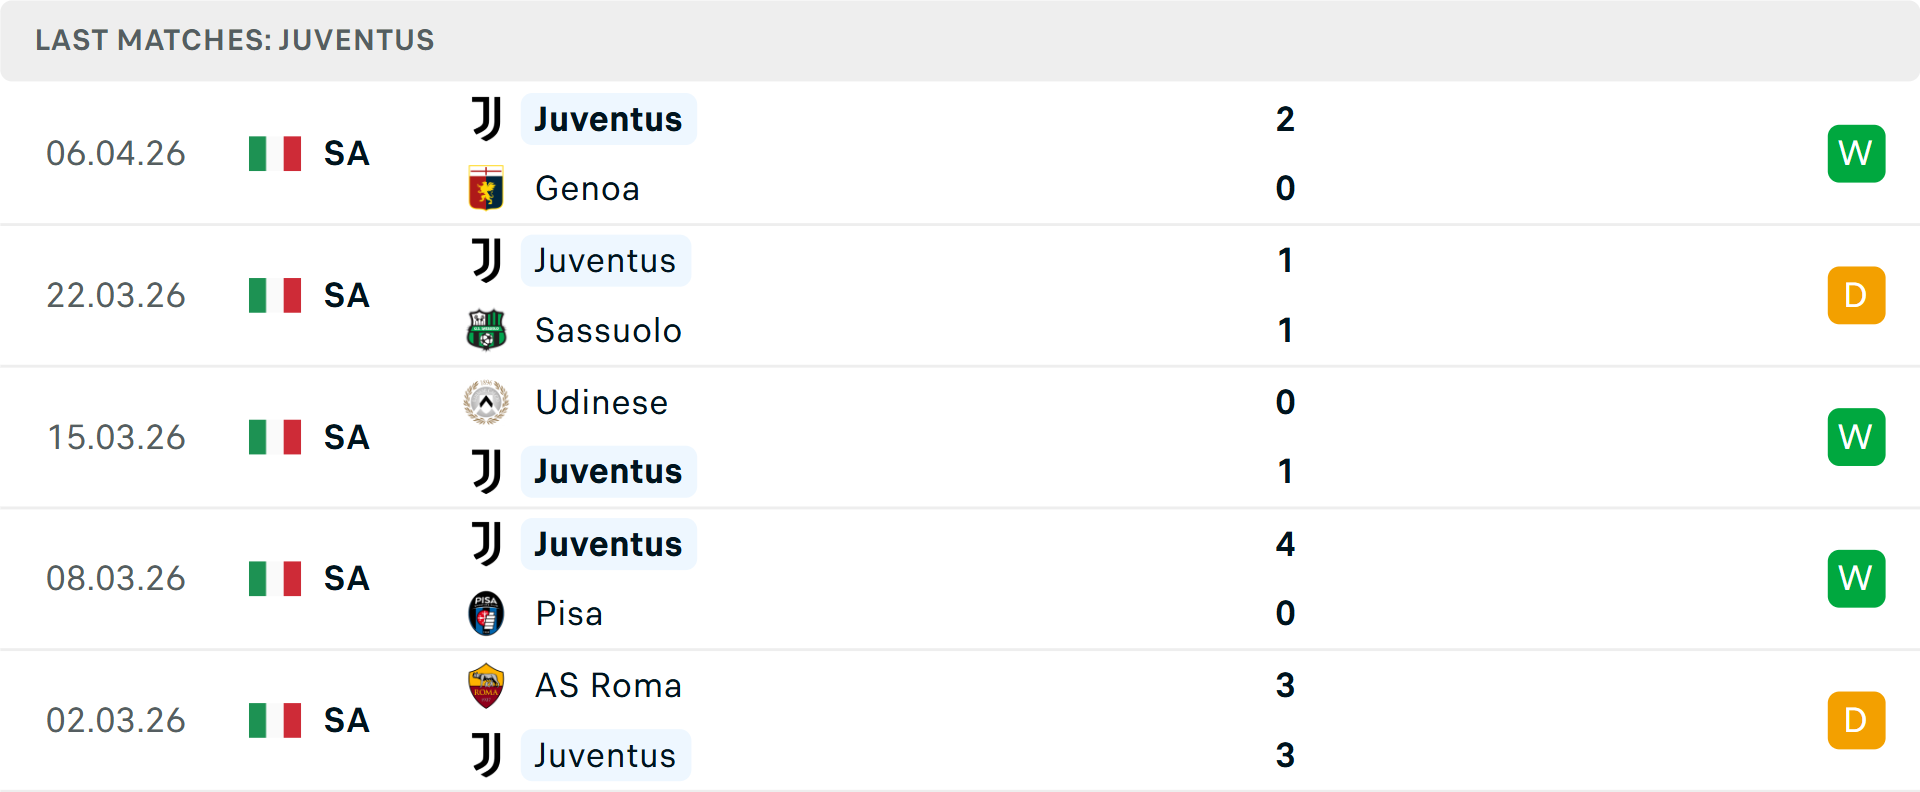The image size is (1920, 792).
Task: Click the Juventus crest beside the Udinese fixture
Action: point(486,471)
